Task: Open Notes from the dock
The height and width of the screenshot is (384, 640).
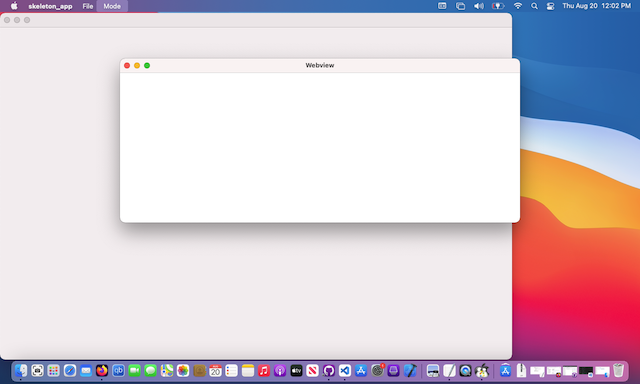Action: pos(248,371)
